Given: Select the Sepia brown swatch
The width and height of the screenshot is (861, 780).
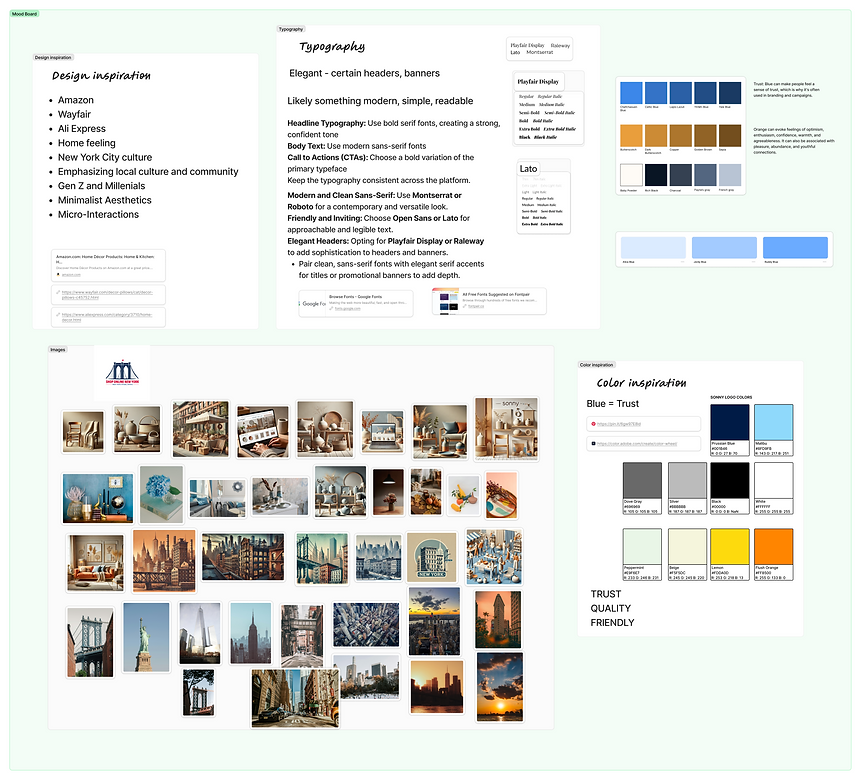Looking at the screenshot, I should point(730,136).
